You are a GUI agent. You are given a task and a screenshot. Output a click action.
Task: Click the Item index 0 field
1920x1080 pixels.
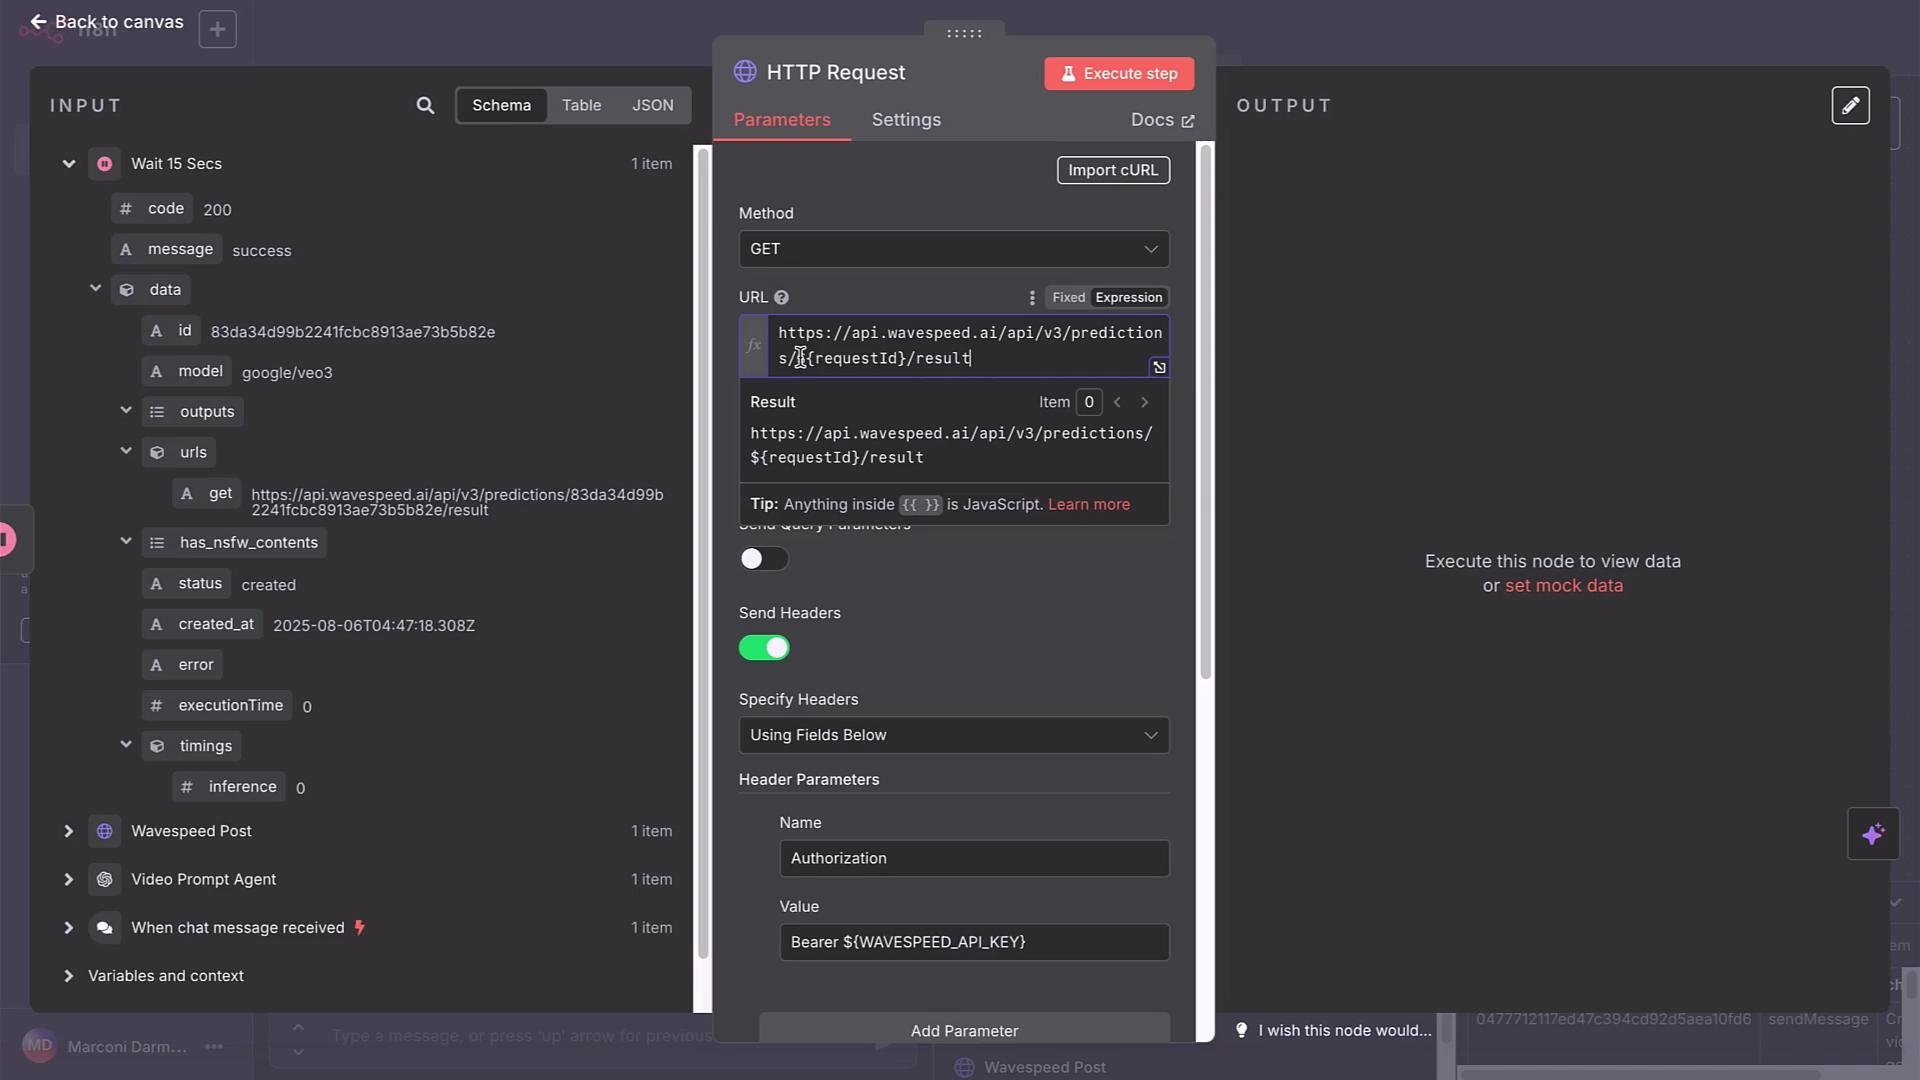[x=1088, y=402]
